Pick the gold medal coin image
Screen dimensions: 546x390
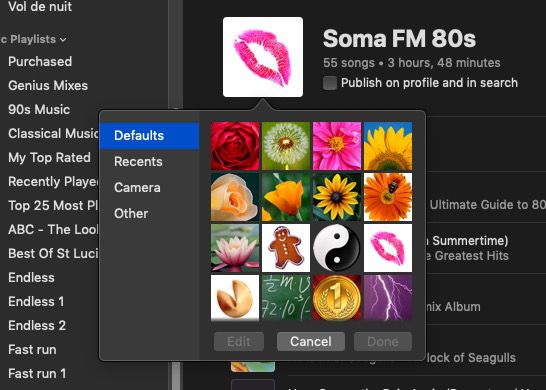[337, 298]
